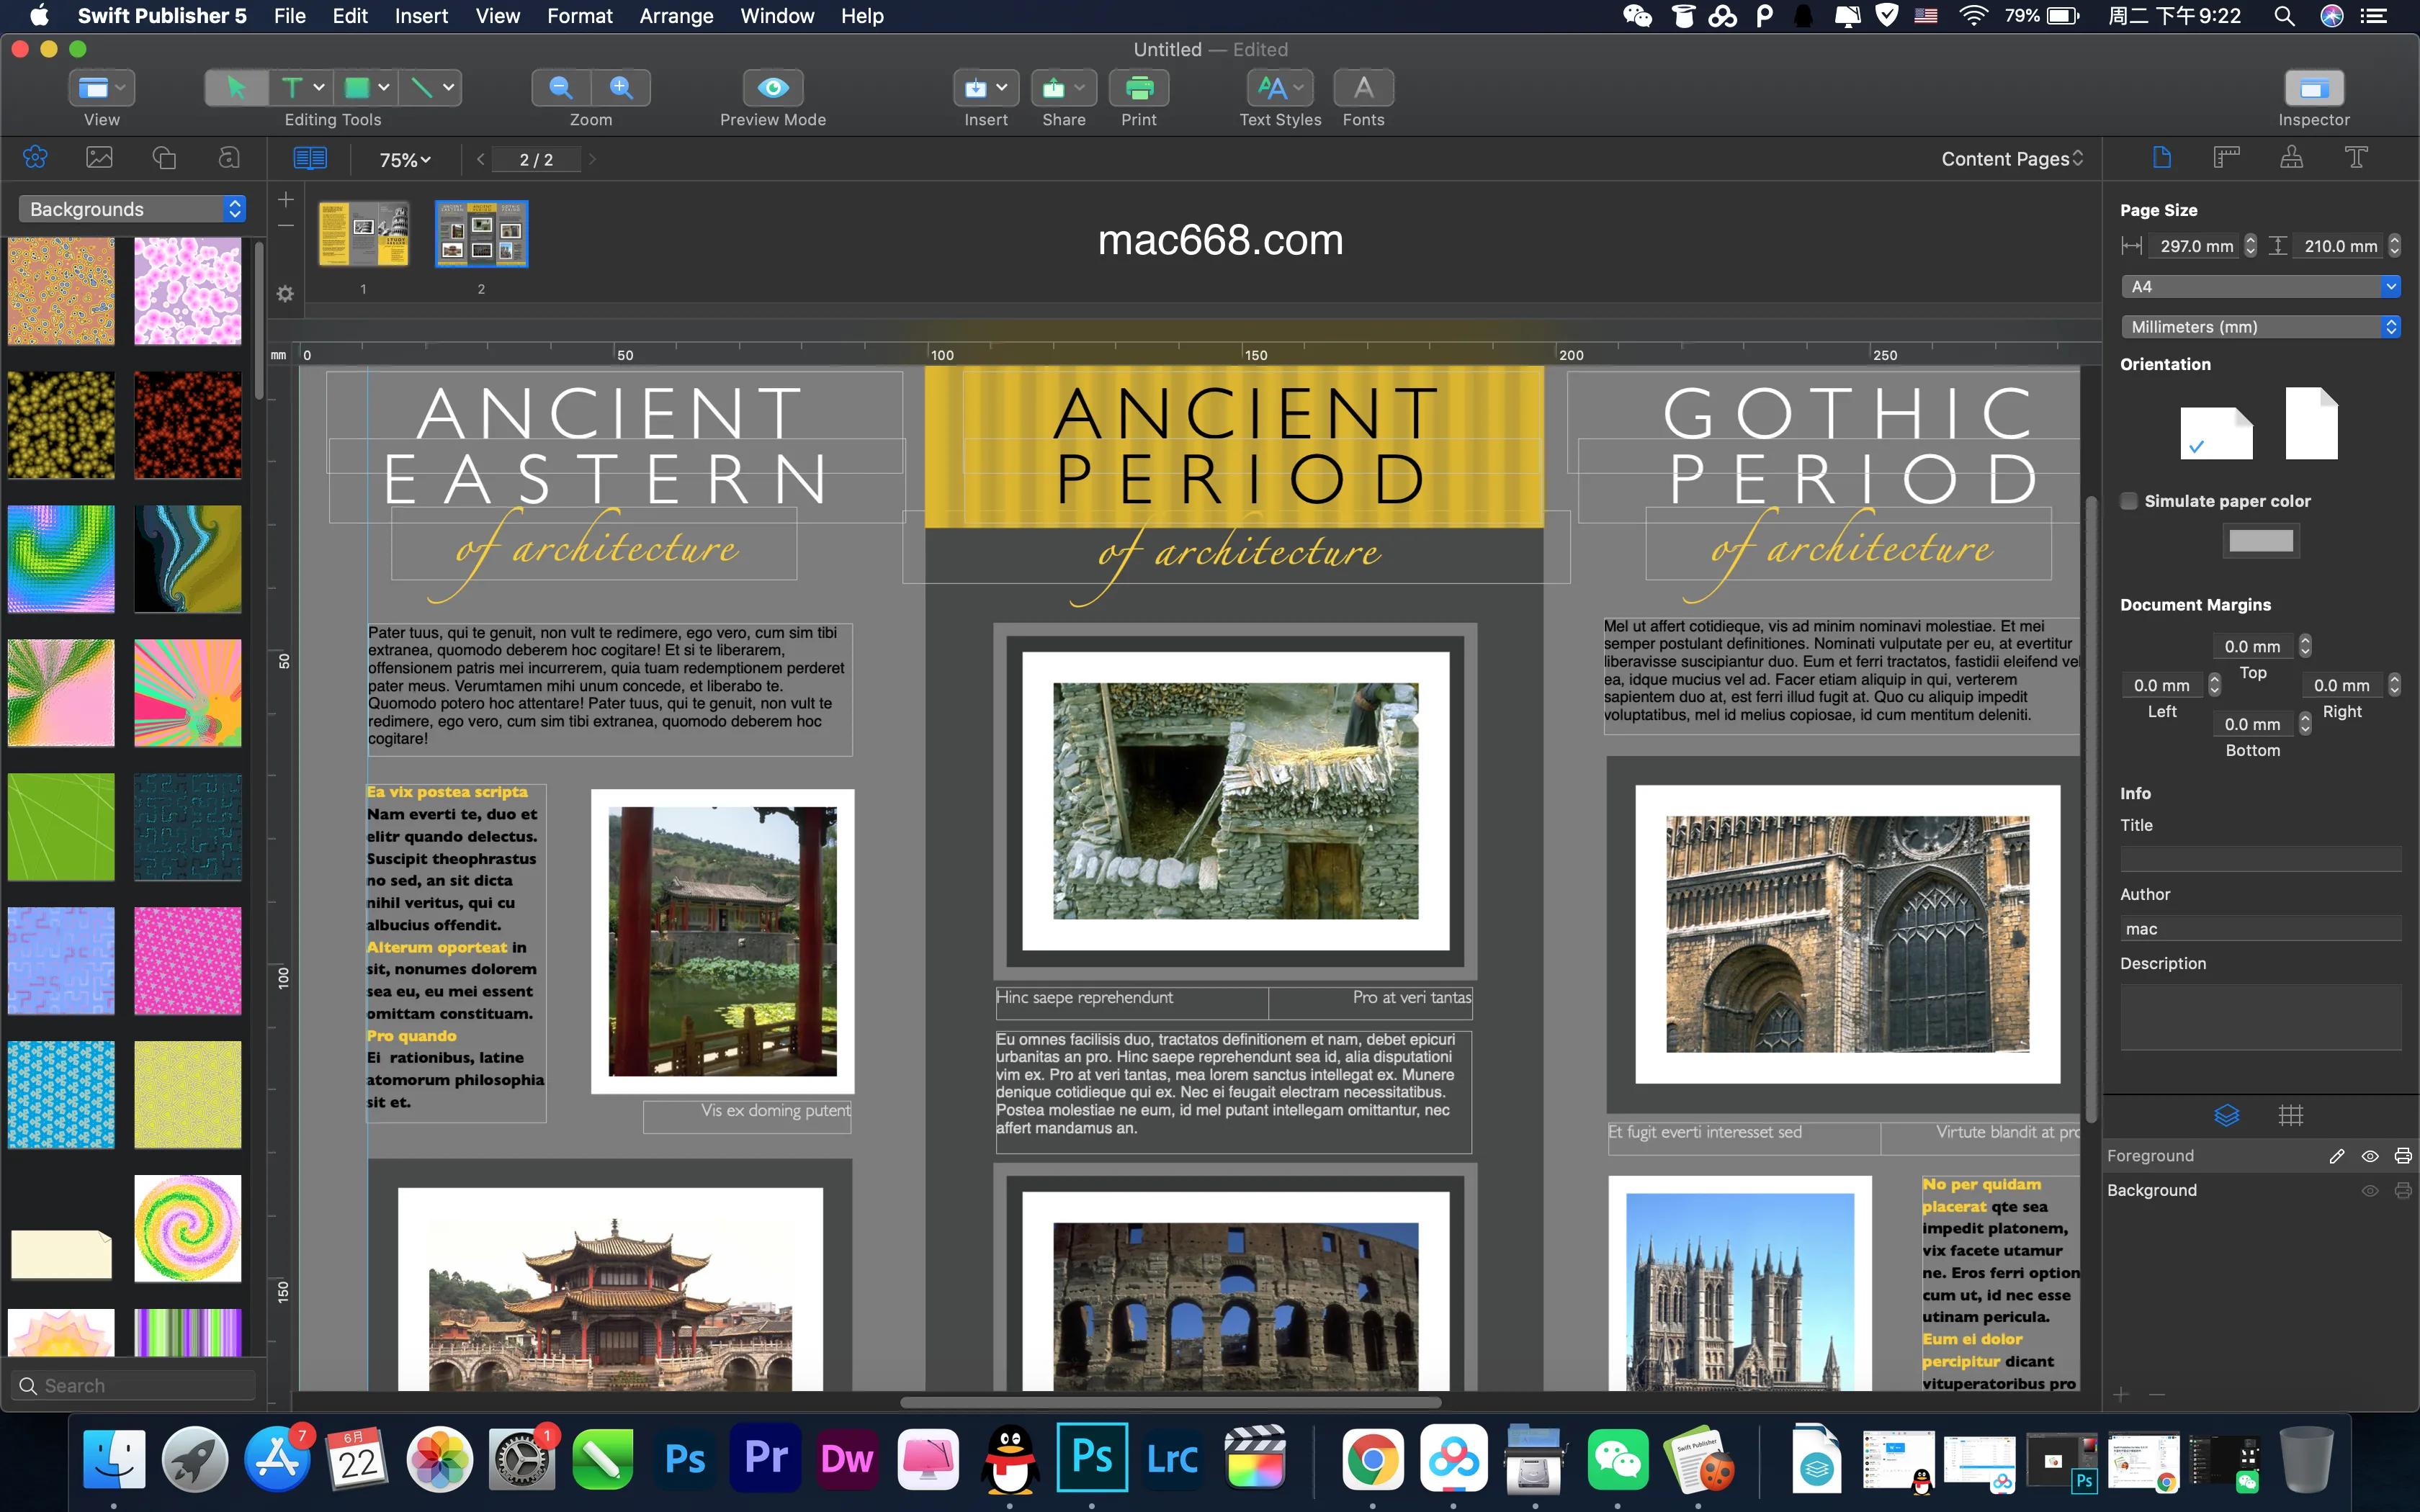Screen dimensions: 2420x1512
Task: Expand the A4 paper size dropdown
Action: (2260, 287)
